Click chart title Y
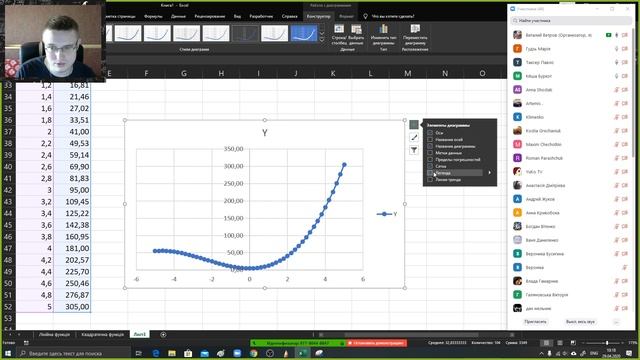640x360 pixels. [x=264, y=133]
